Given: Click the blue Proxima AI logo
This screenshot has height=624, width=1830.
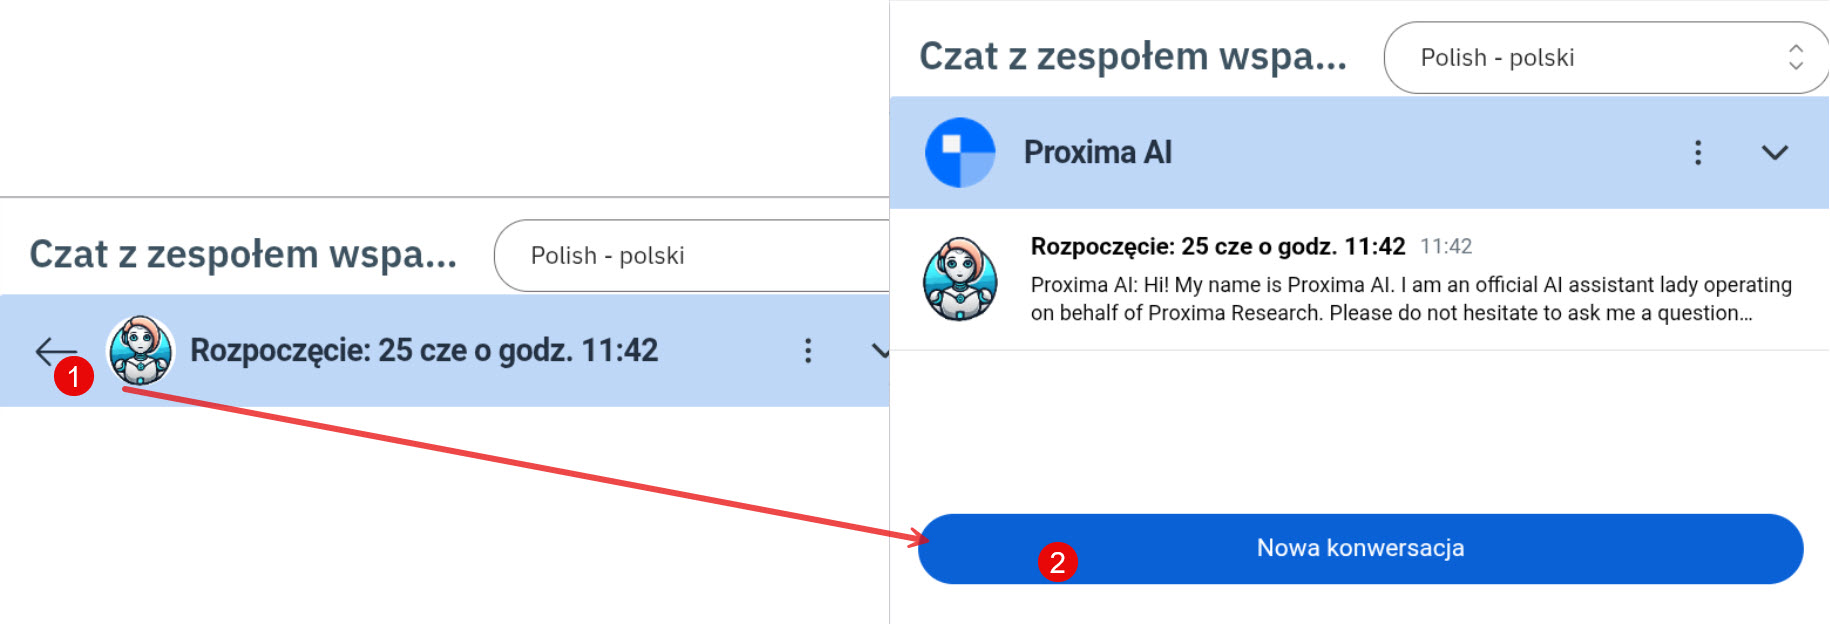Looking at the screenshot, I should tap(960, 153).
